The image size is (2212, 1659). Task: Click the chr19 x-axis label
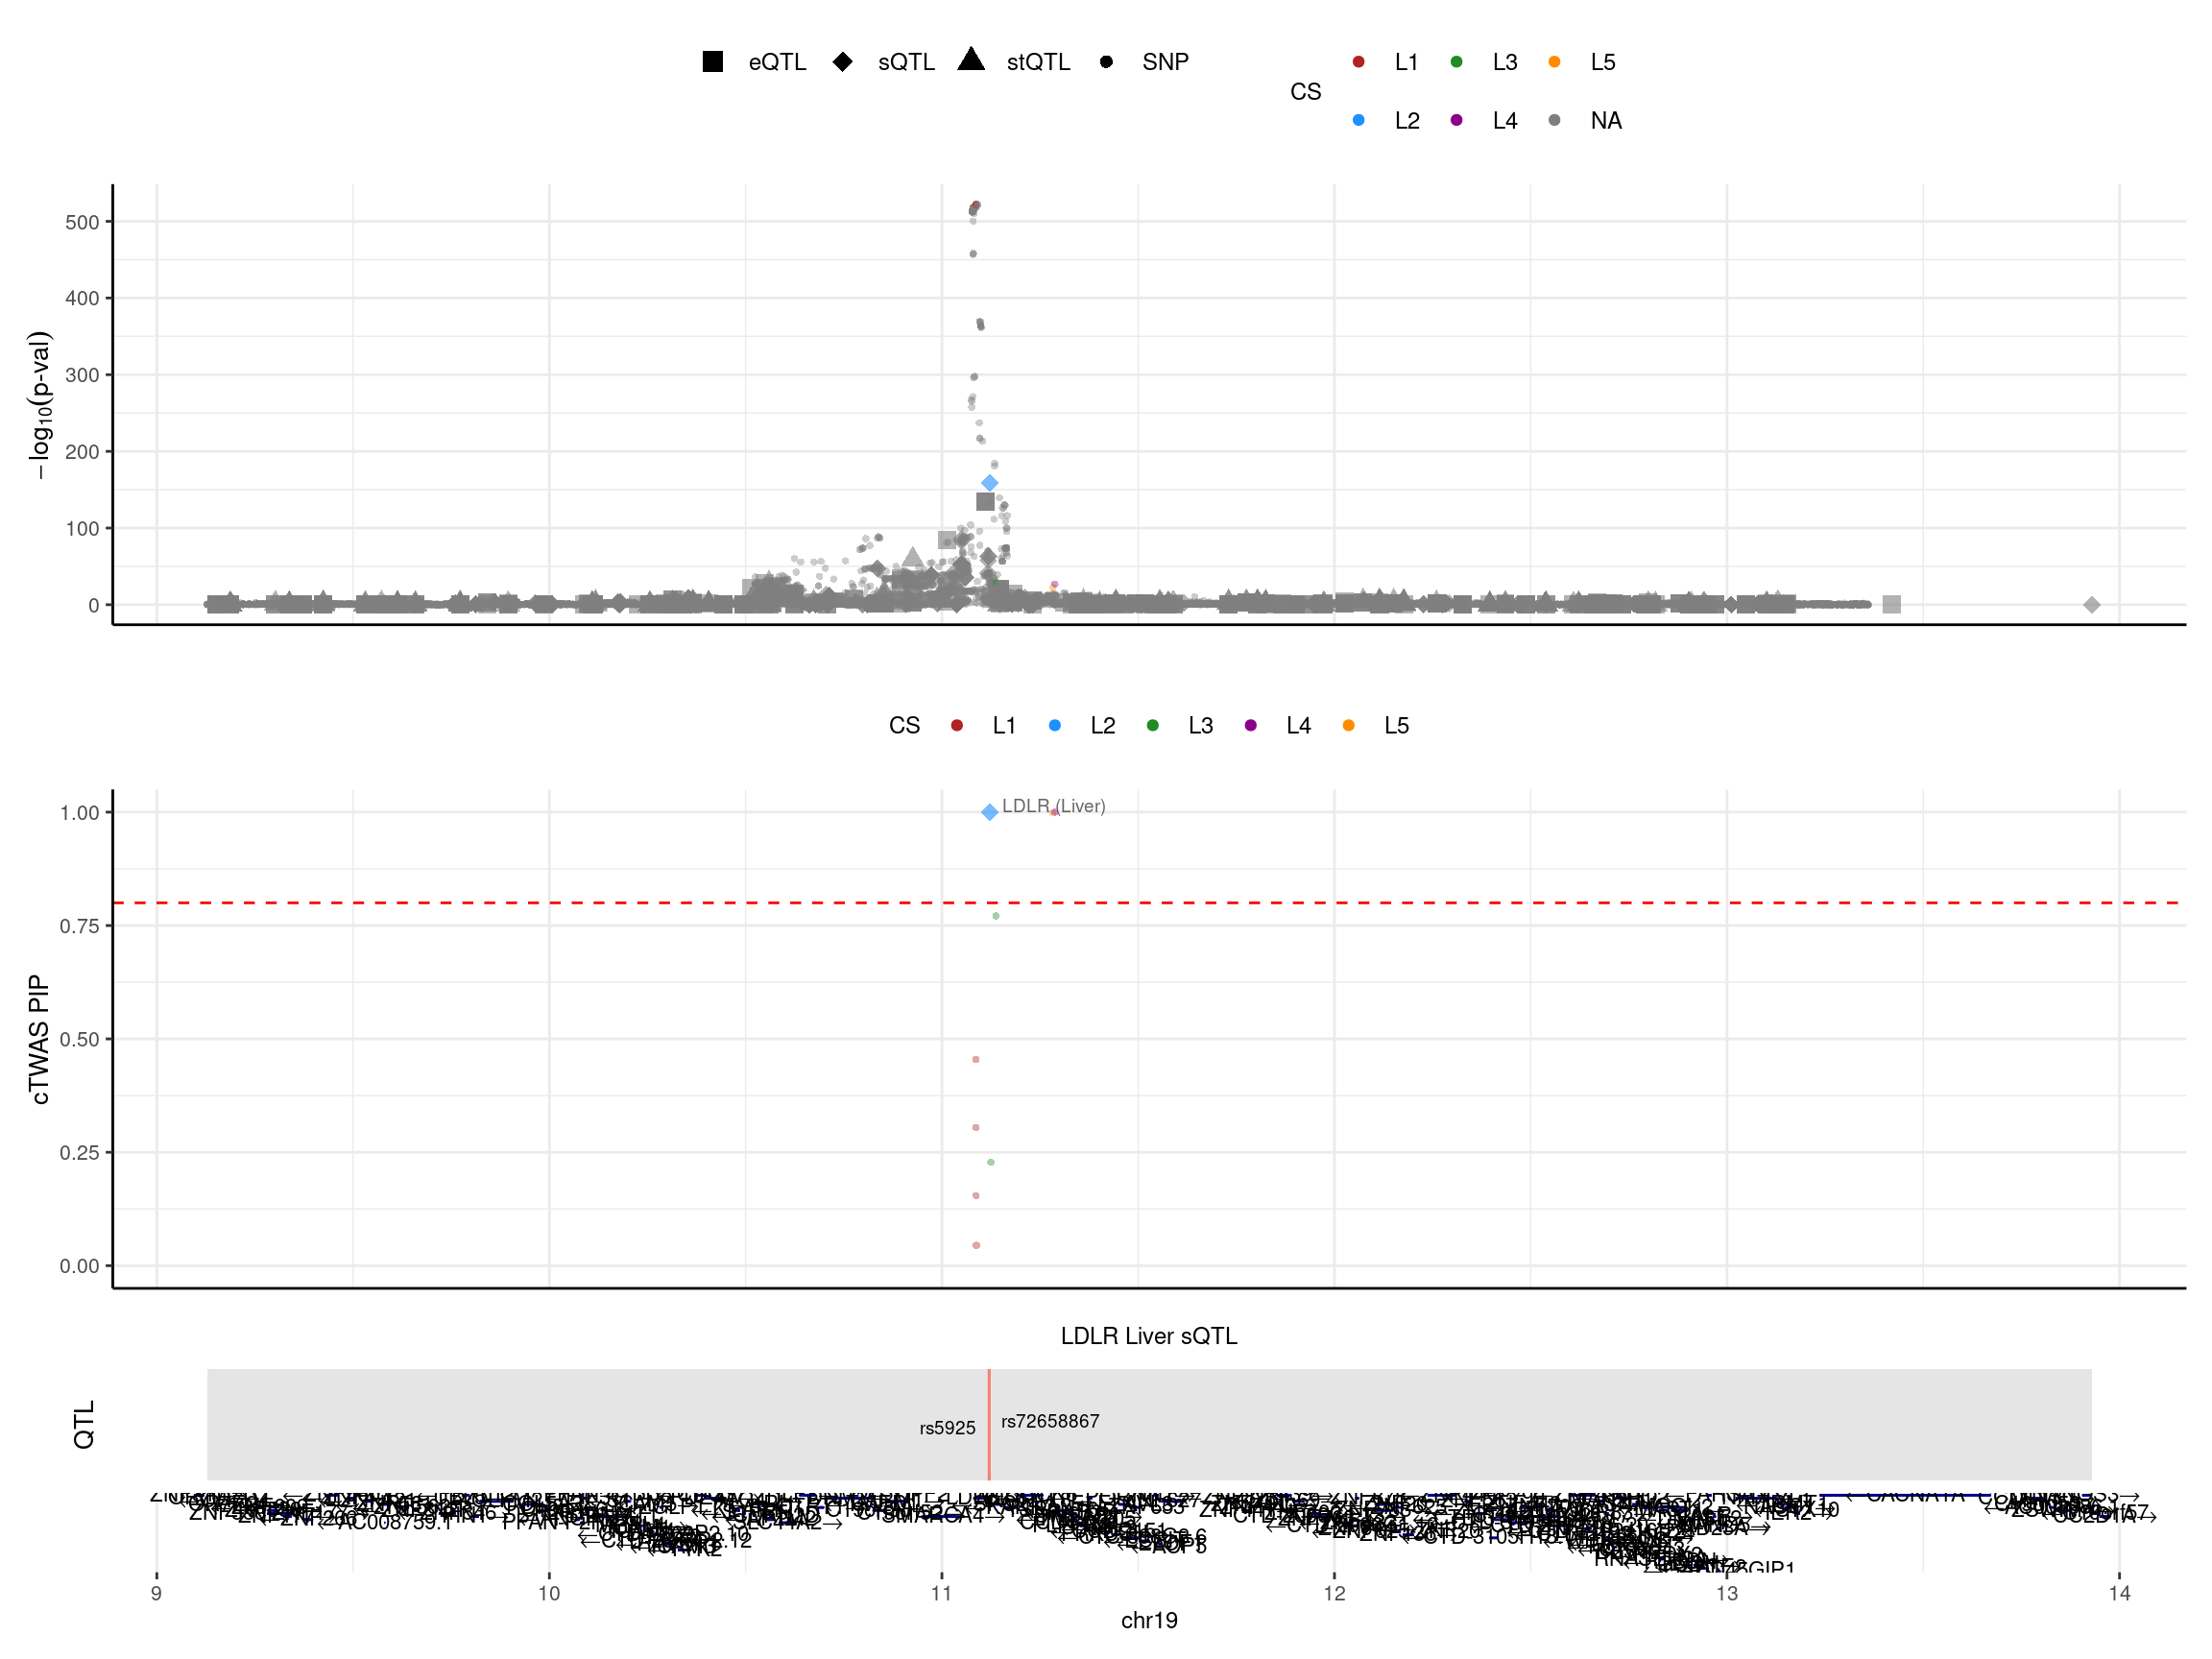1149,1620
